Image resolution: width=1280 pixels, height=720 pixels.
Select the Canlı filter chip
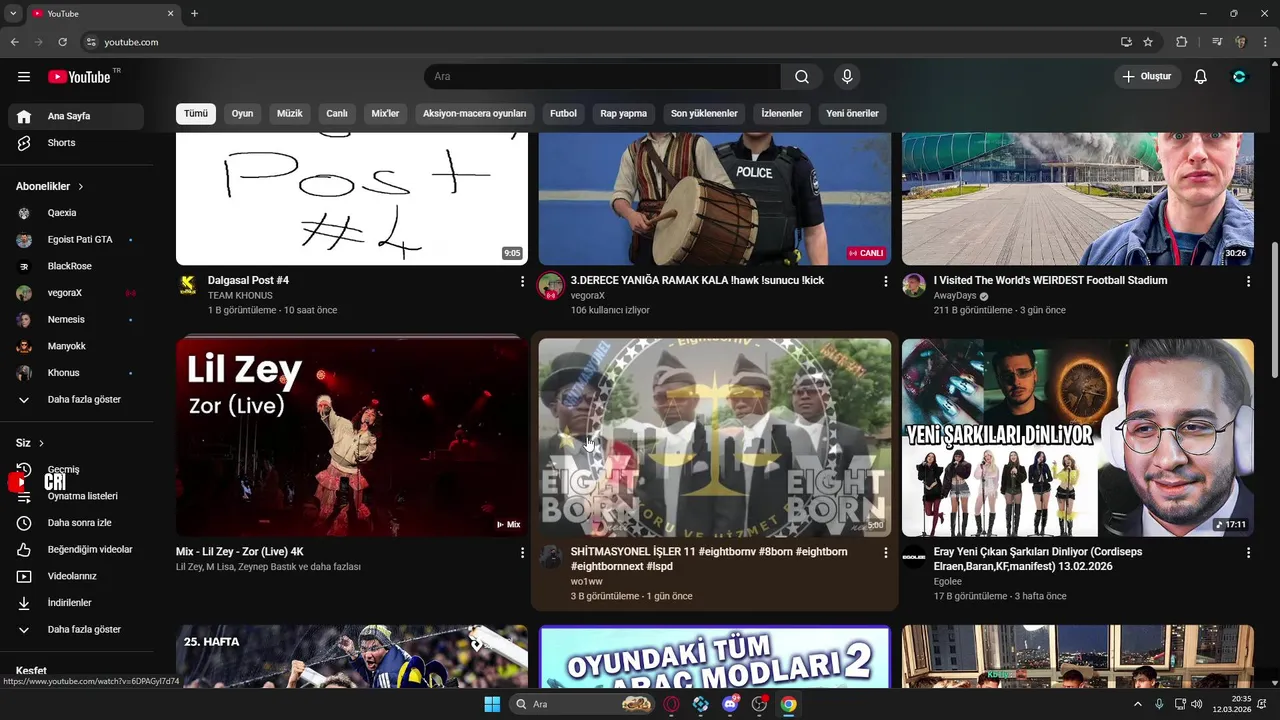coord(337,114)
